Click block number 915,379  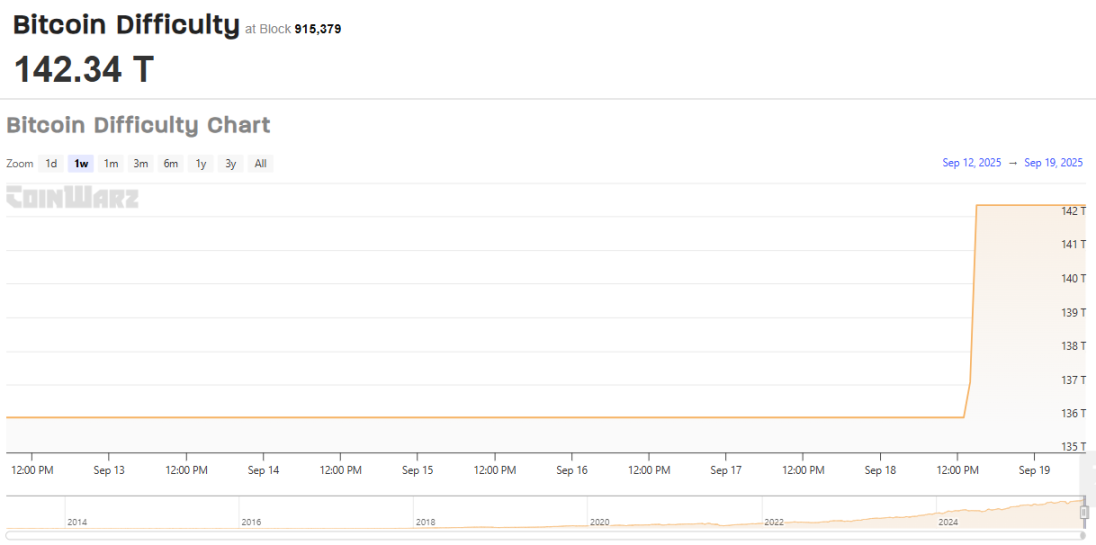pos(317,29)
